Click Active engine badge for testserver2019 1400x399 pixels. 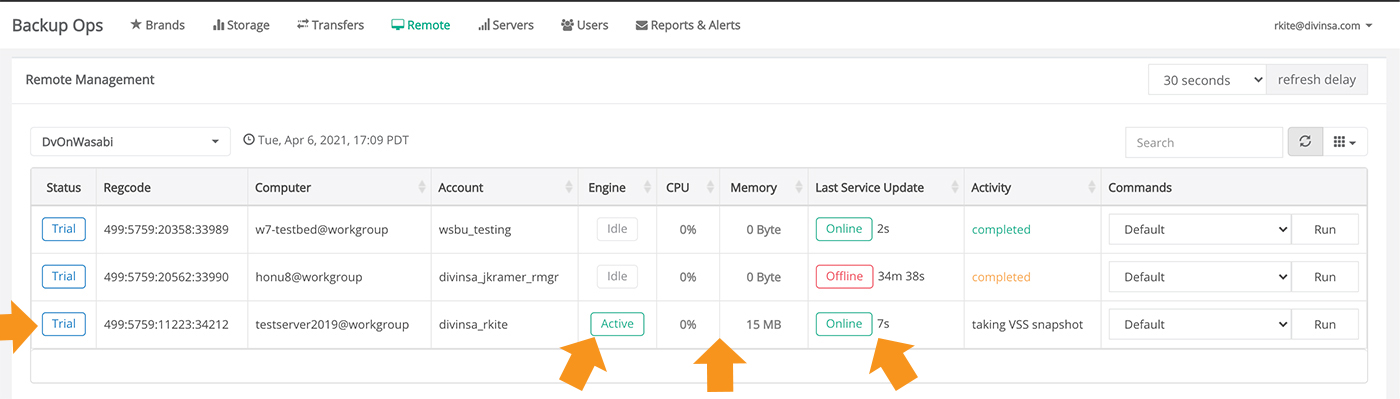click(x=617, y=324)
